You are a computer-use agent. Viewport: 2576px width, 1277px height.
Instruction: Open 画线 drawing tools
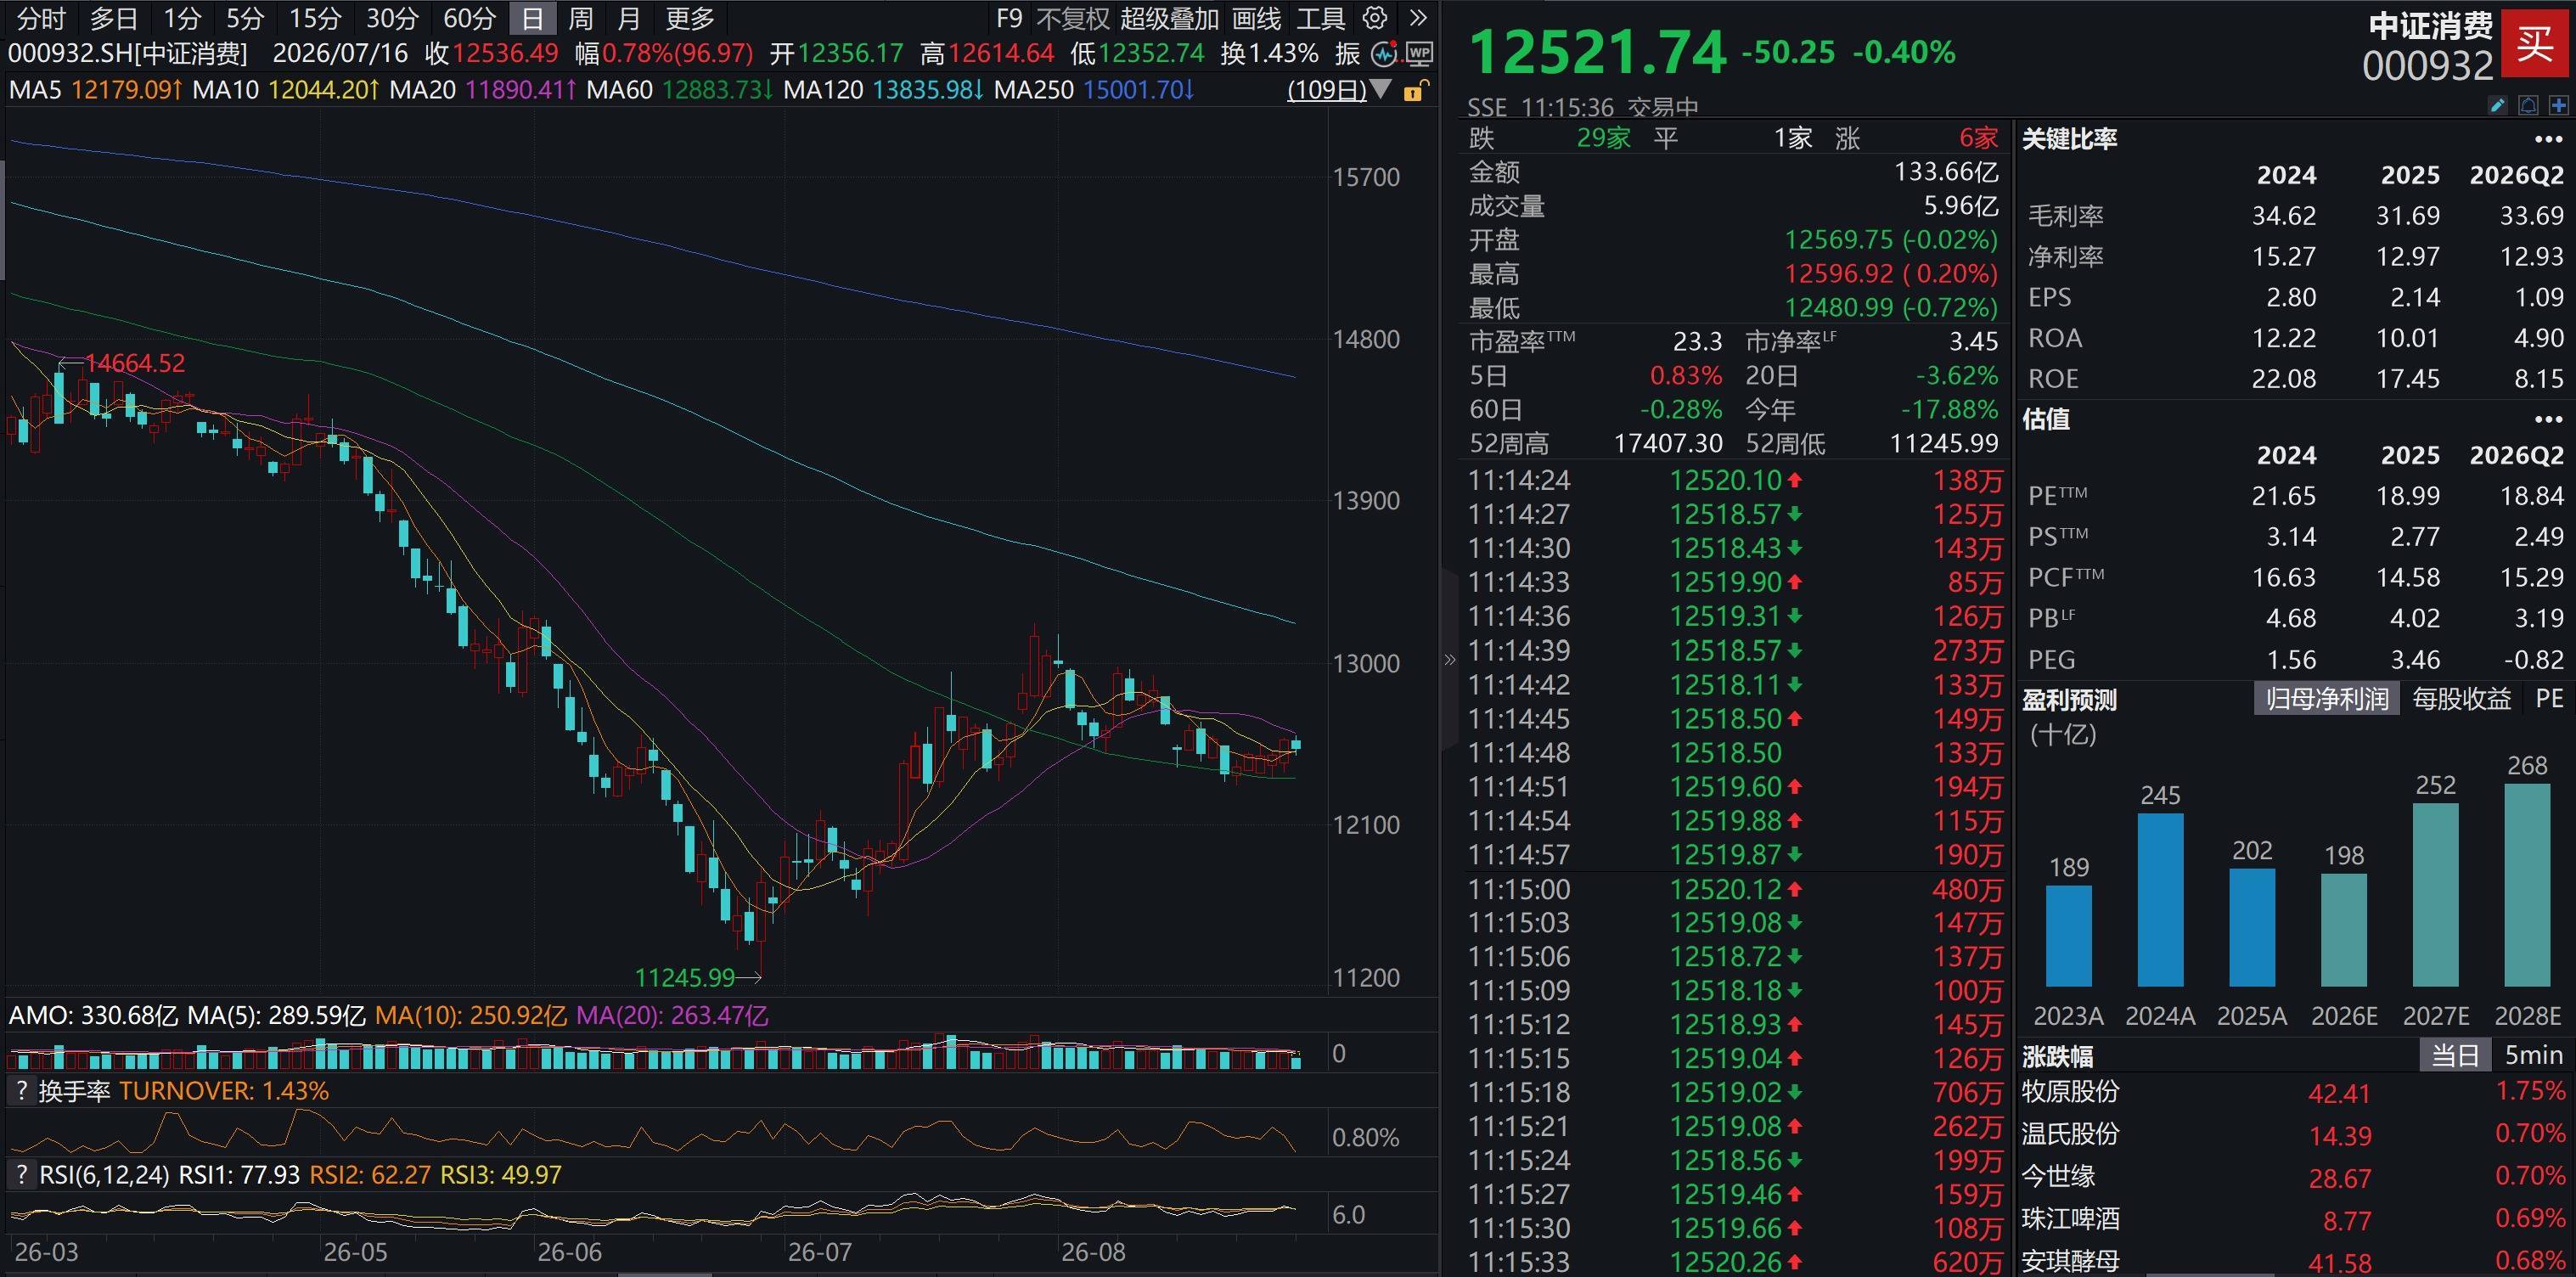tap(1256, 18)
